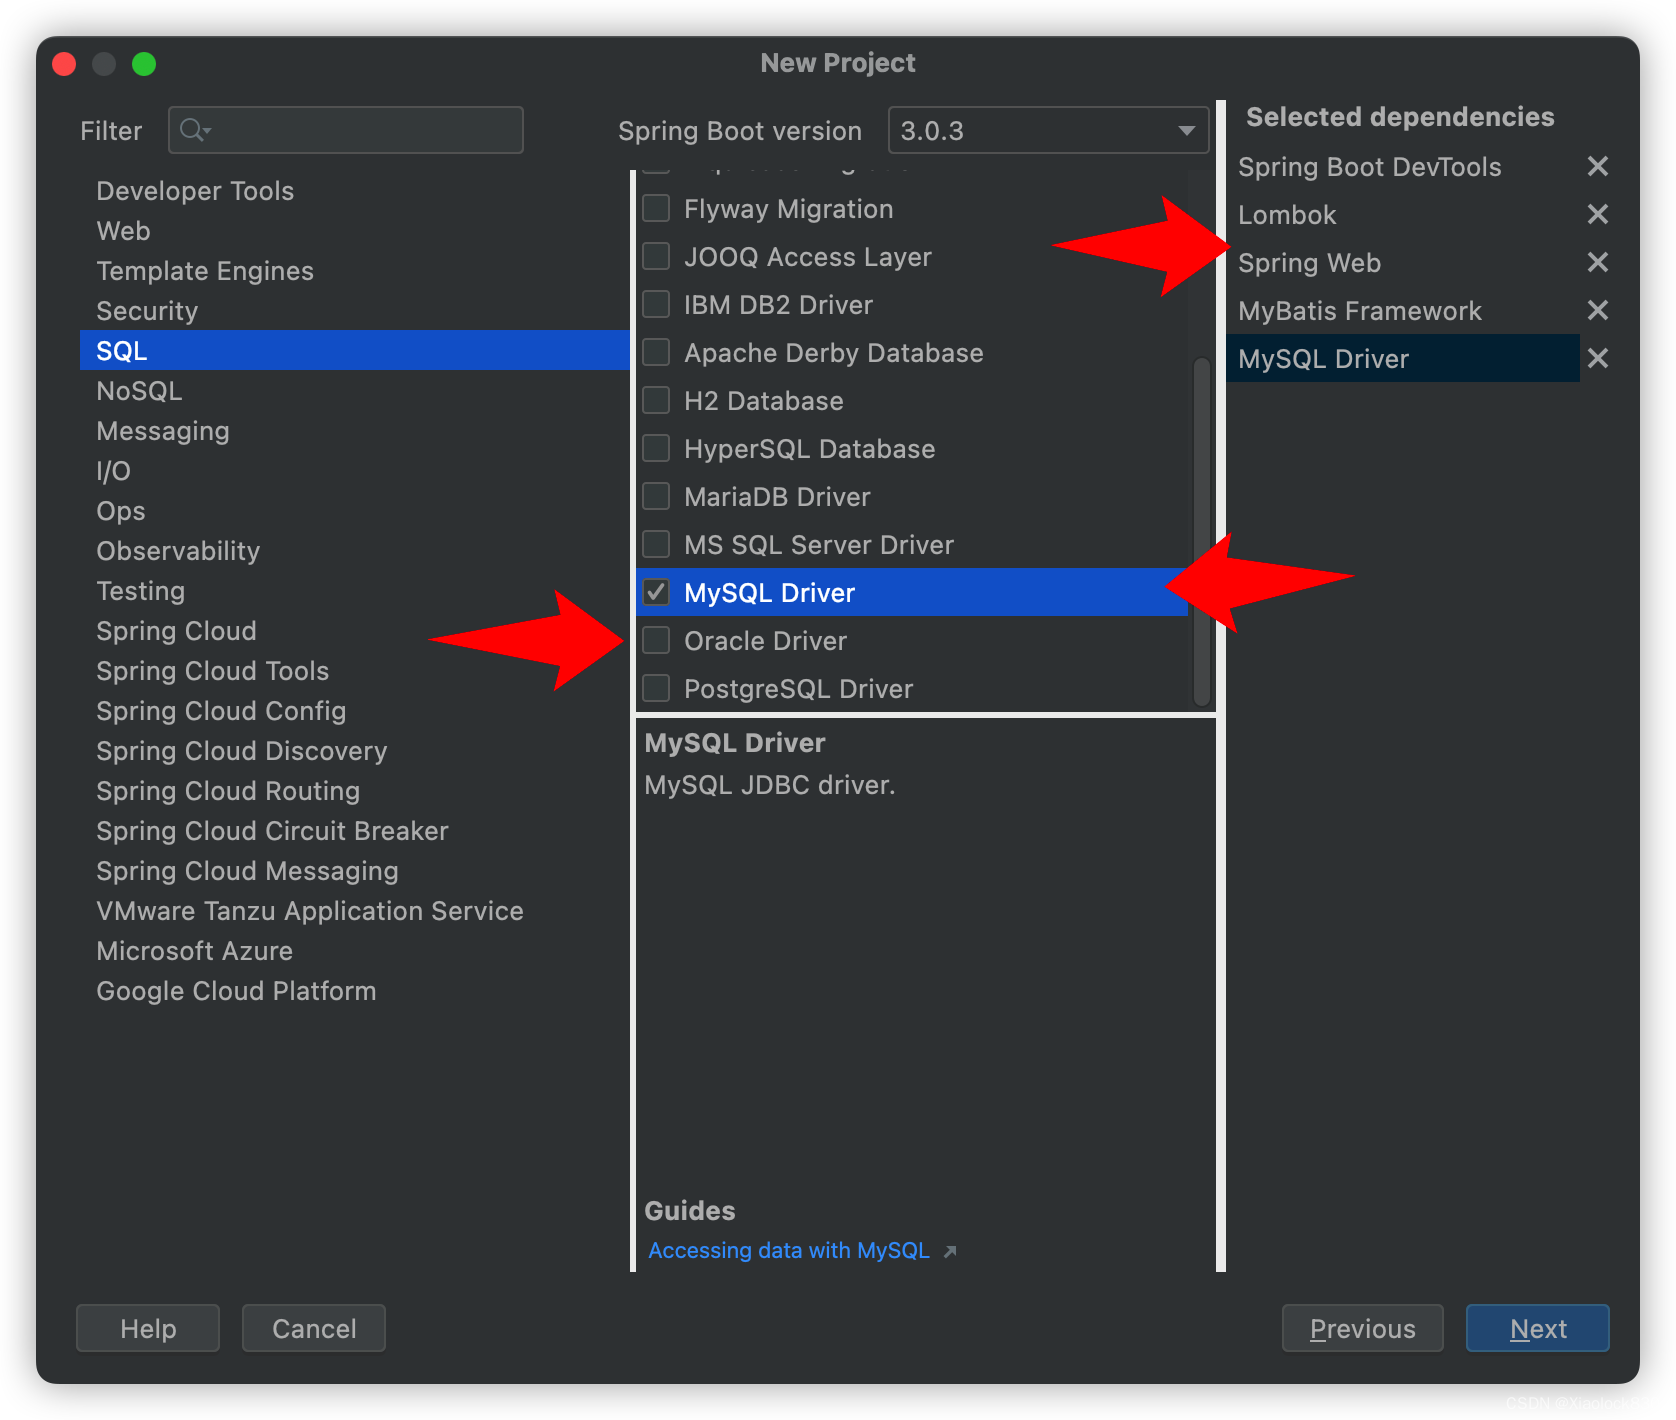Proceed with the Next button

tap(1538, 1328)
